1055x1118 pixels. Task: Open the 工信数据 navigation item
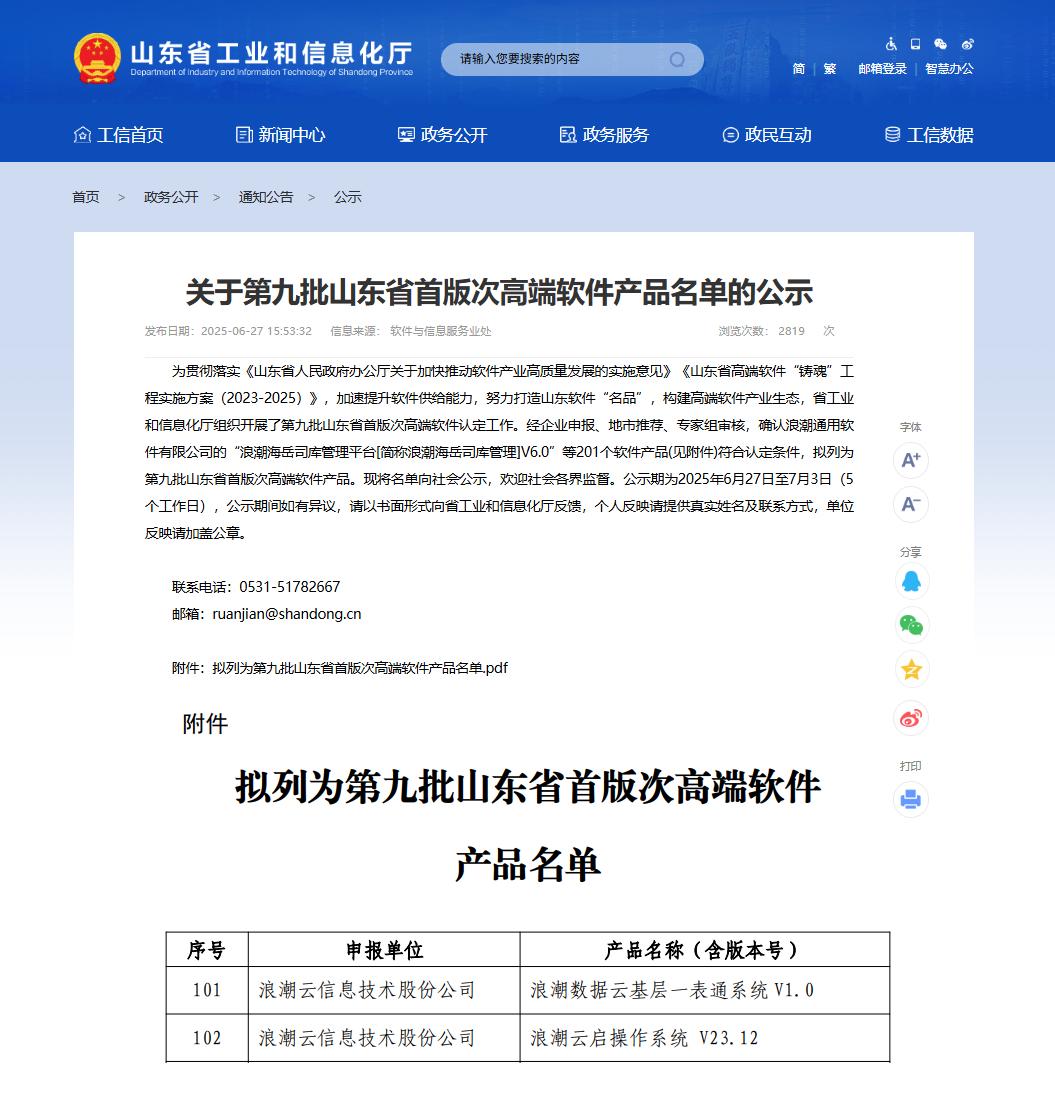click(x=928, y=135)
